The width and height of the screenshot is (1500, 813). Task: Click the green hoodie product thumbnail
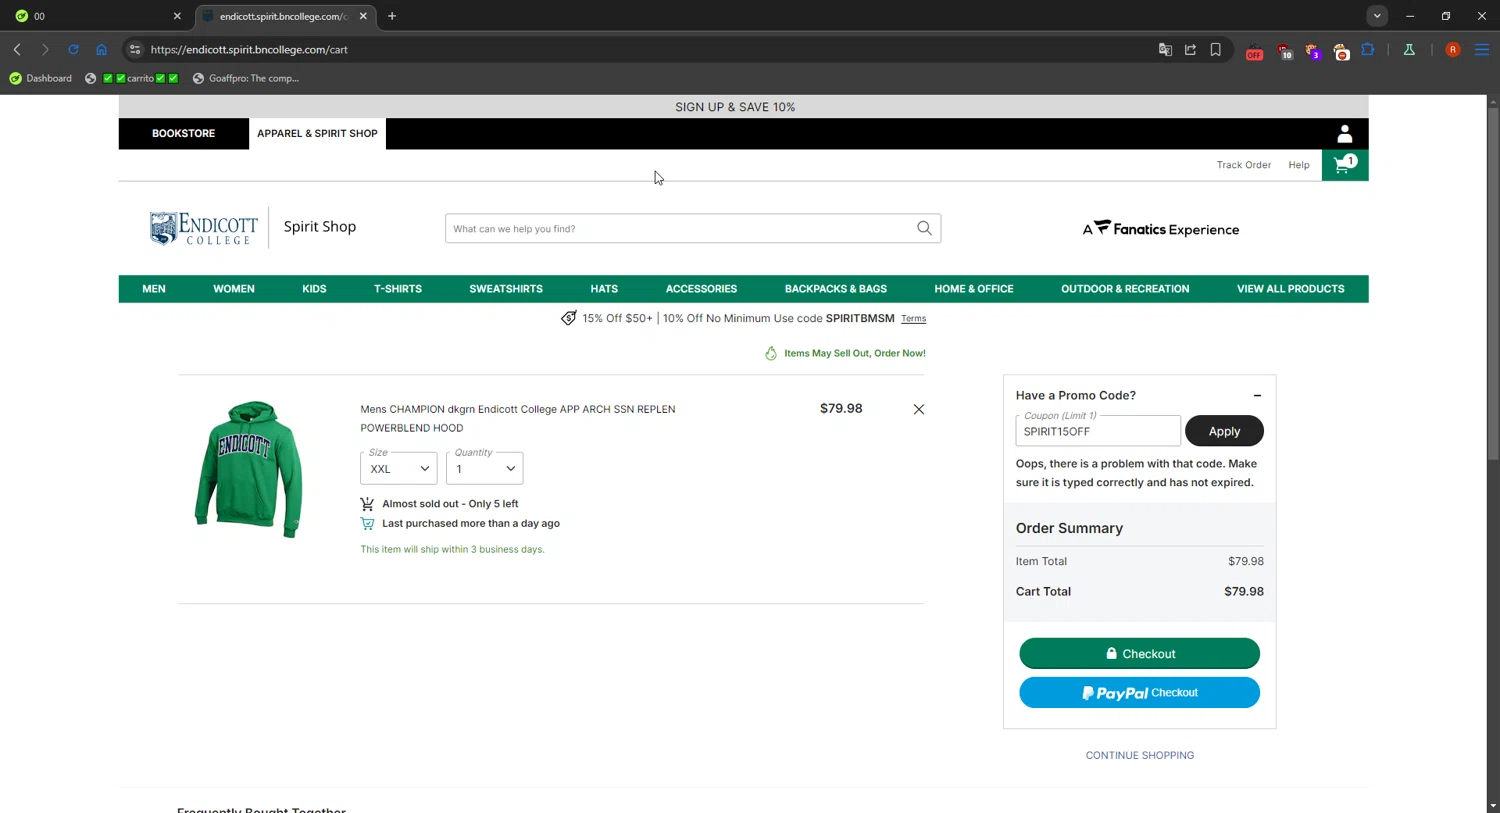[248, 469]
